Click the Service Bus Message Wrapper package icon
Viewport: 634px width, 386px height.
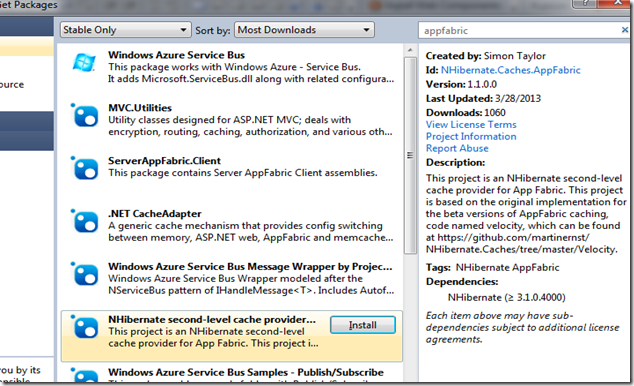coord(85,274)
